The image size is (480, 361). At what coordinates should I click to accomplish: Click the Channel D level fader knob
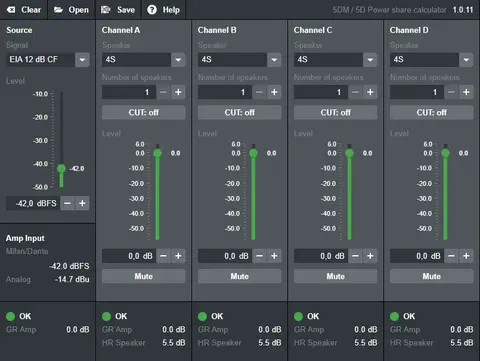pos(445,153)
